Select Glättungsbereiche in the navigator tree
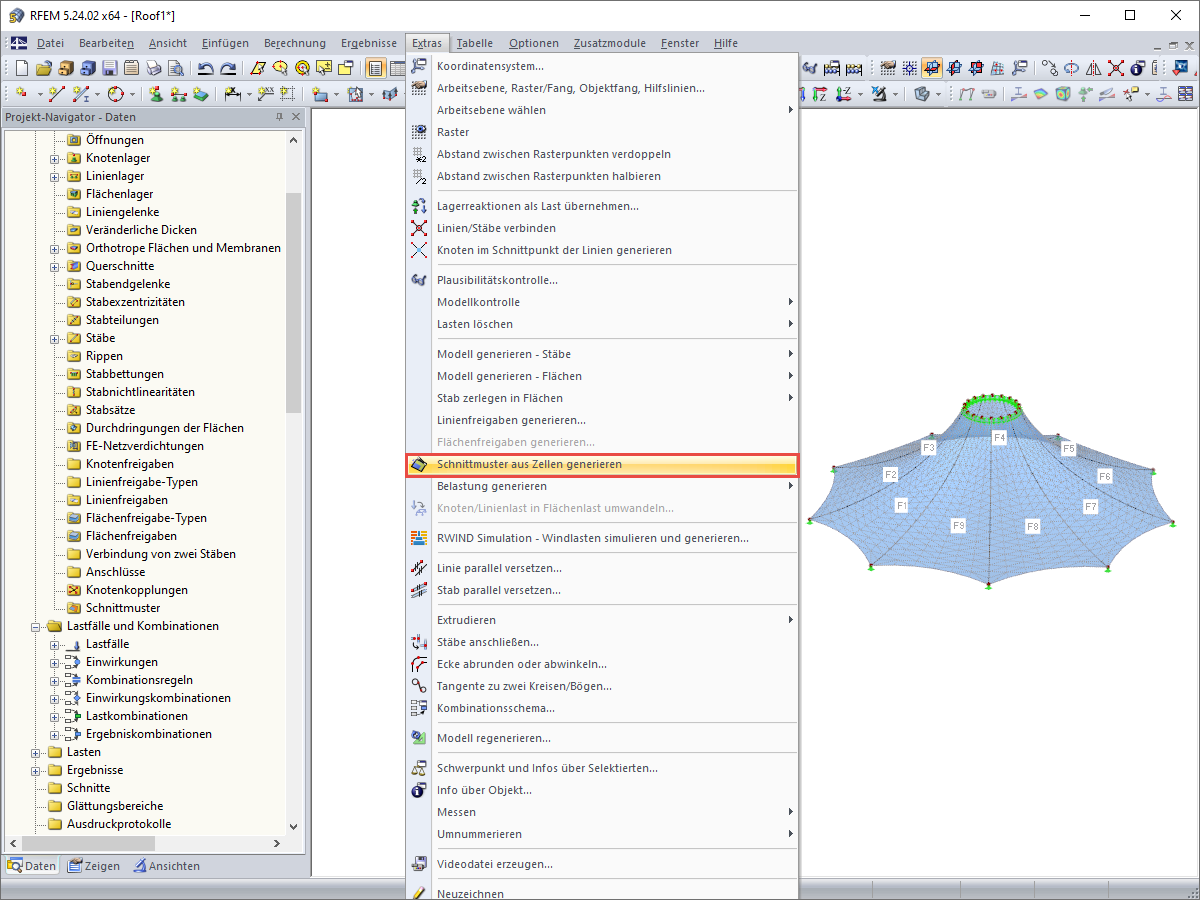Screen dimensions: 1200x900 point(115,806)
